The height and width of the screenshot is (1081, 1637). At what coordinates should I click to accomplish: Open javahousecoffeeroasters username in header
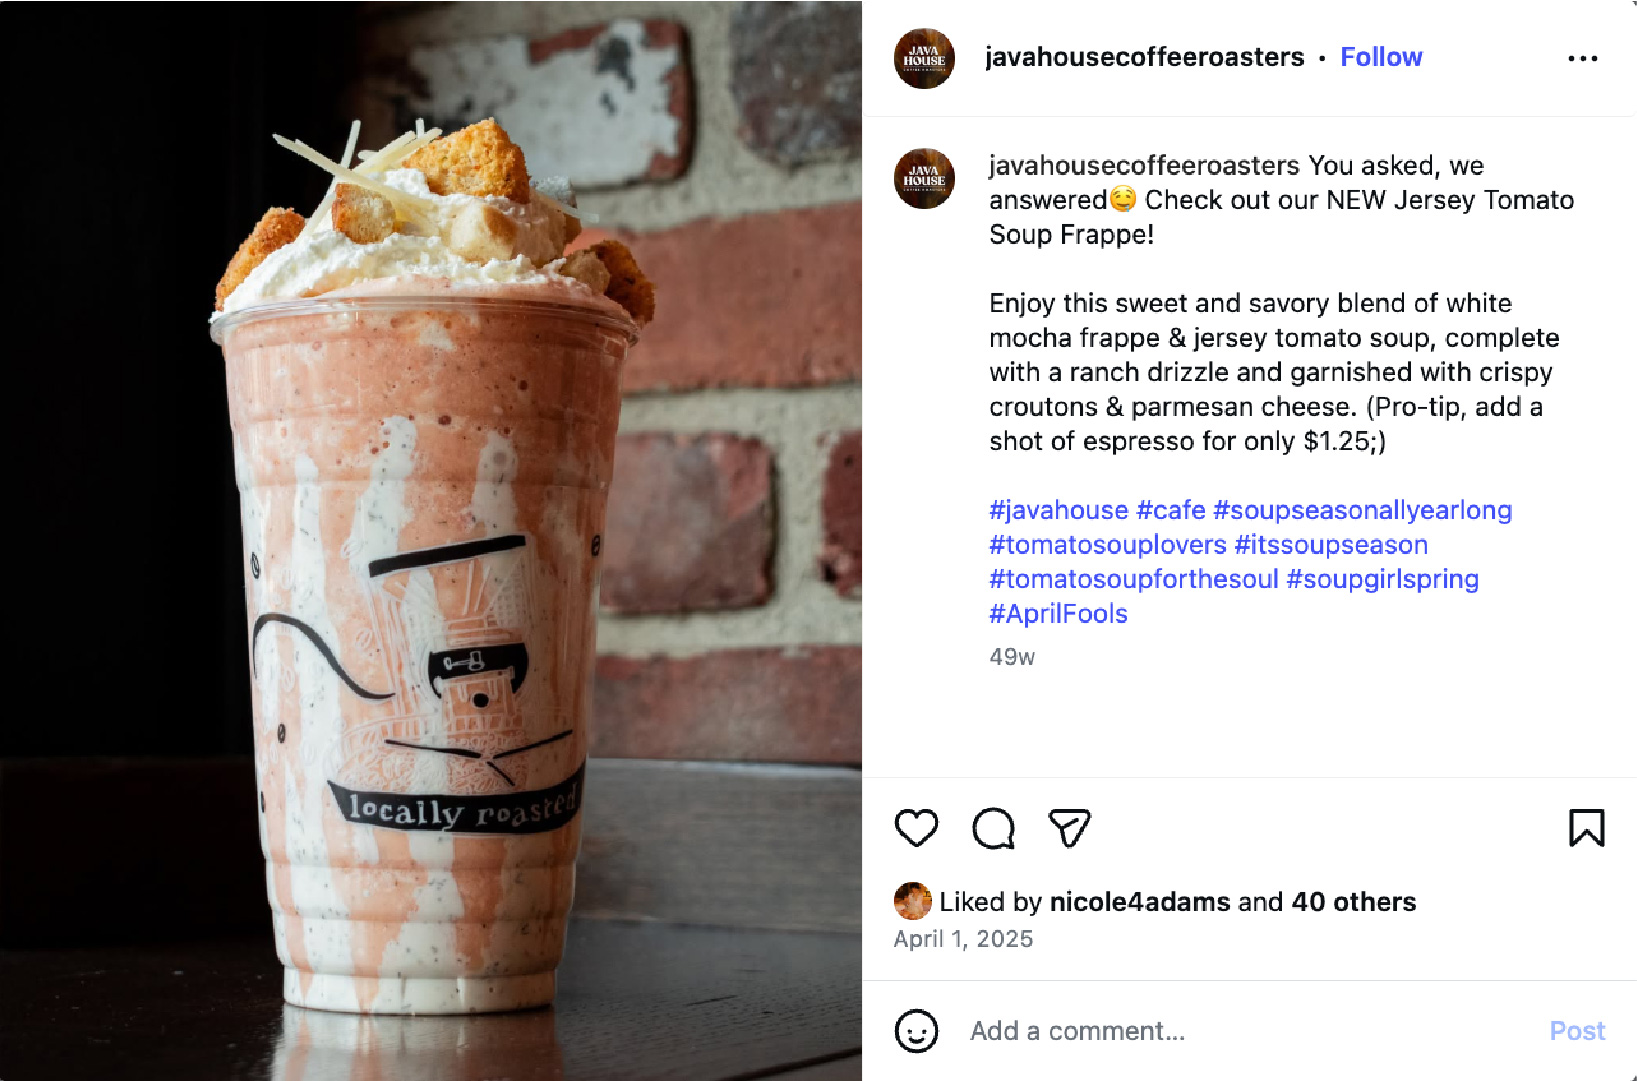[x=1144, y=57]
